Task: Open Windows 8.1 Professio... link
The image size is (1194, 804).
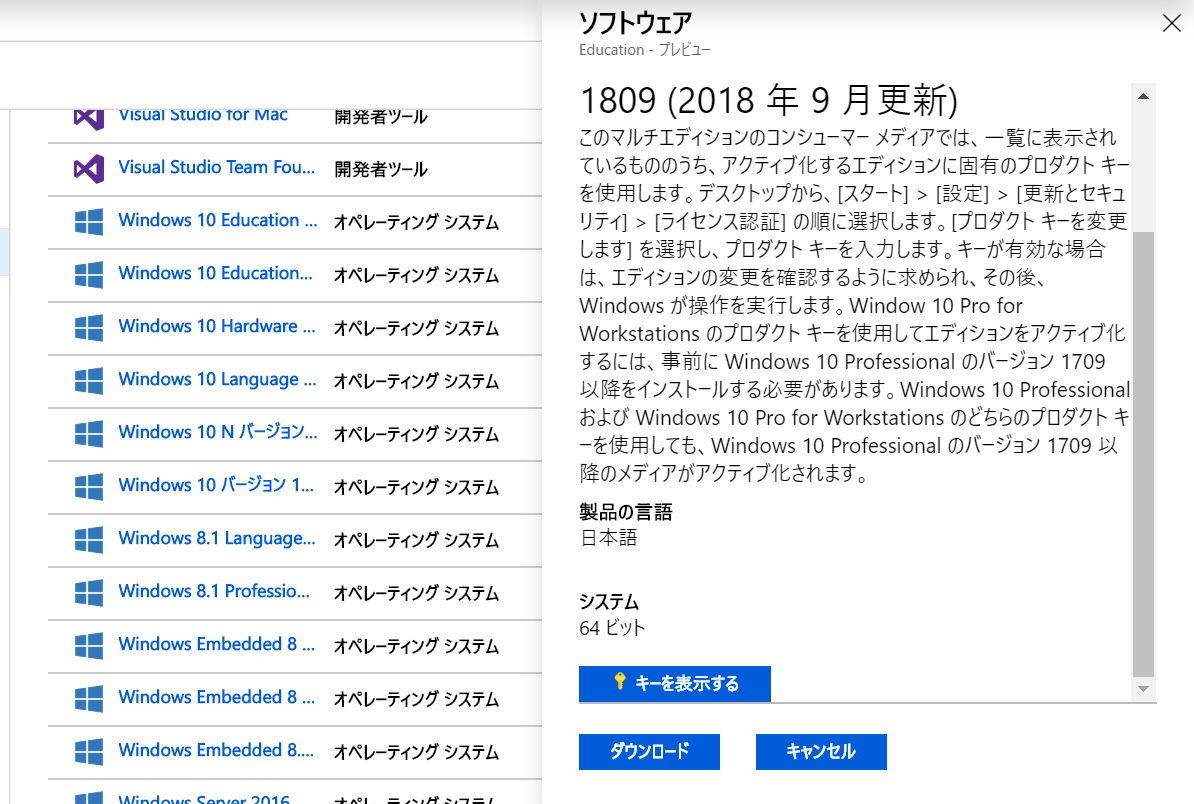Action: click(x=214, y=592)
